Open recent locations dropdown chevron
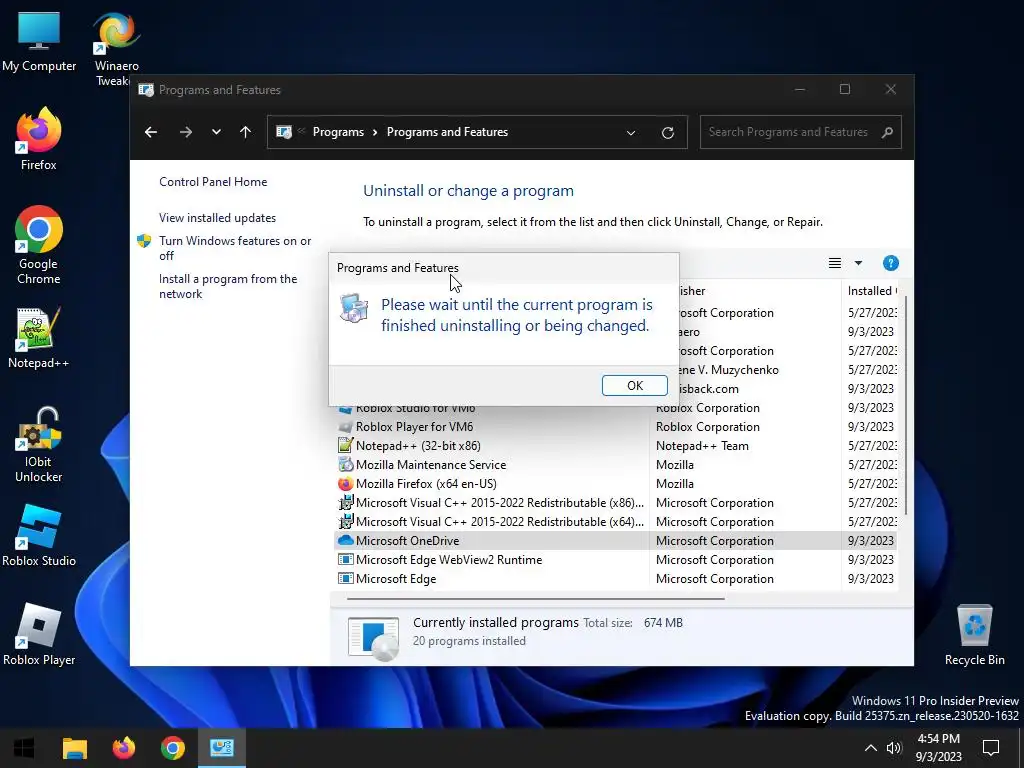The width and height of the screenshot is (1024, 768). (216, 132)
